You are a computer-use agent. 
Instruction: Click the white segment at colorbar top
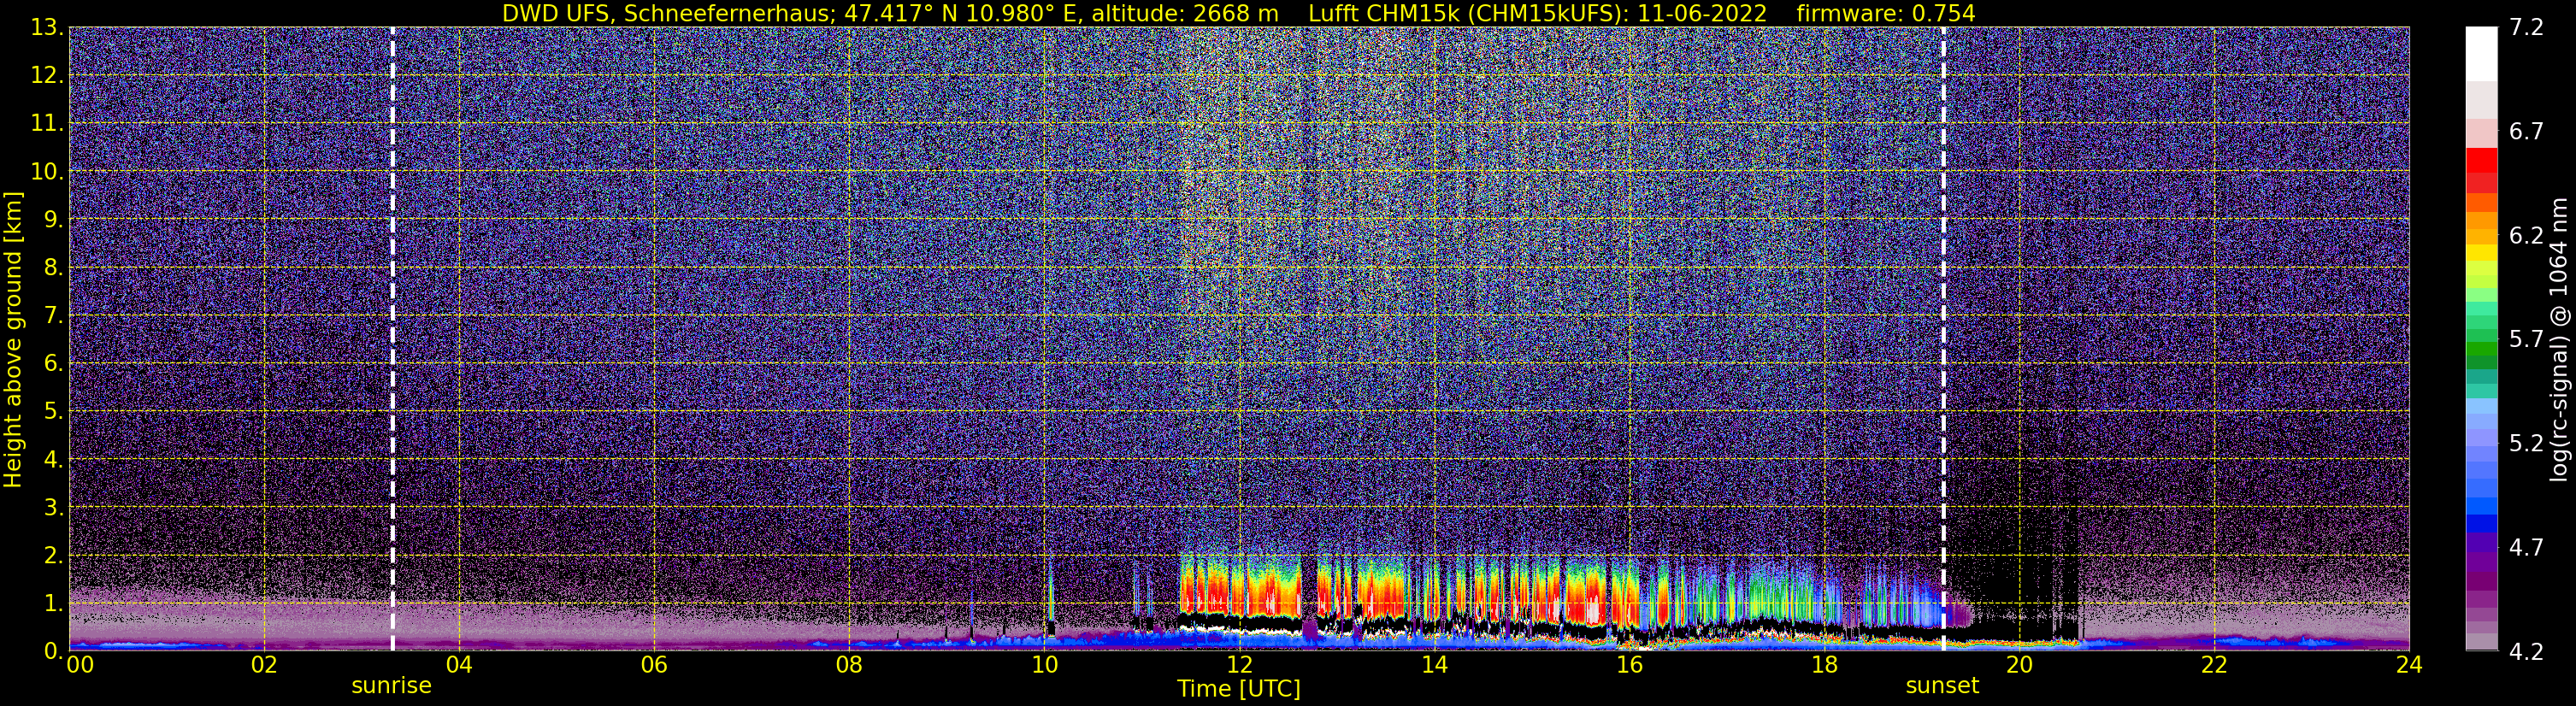(x=2481, y=53)
